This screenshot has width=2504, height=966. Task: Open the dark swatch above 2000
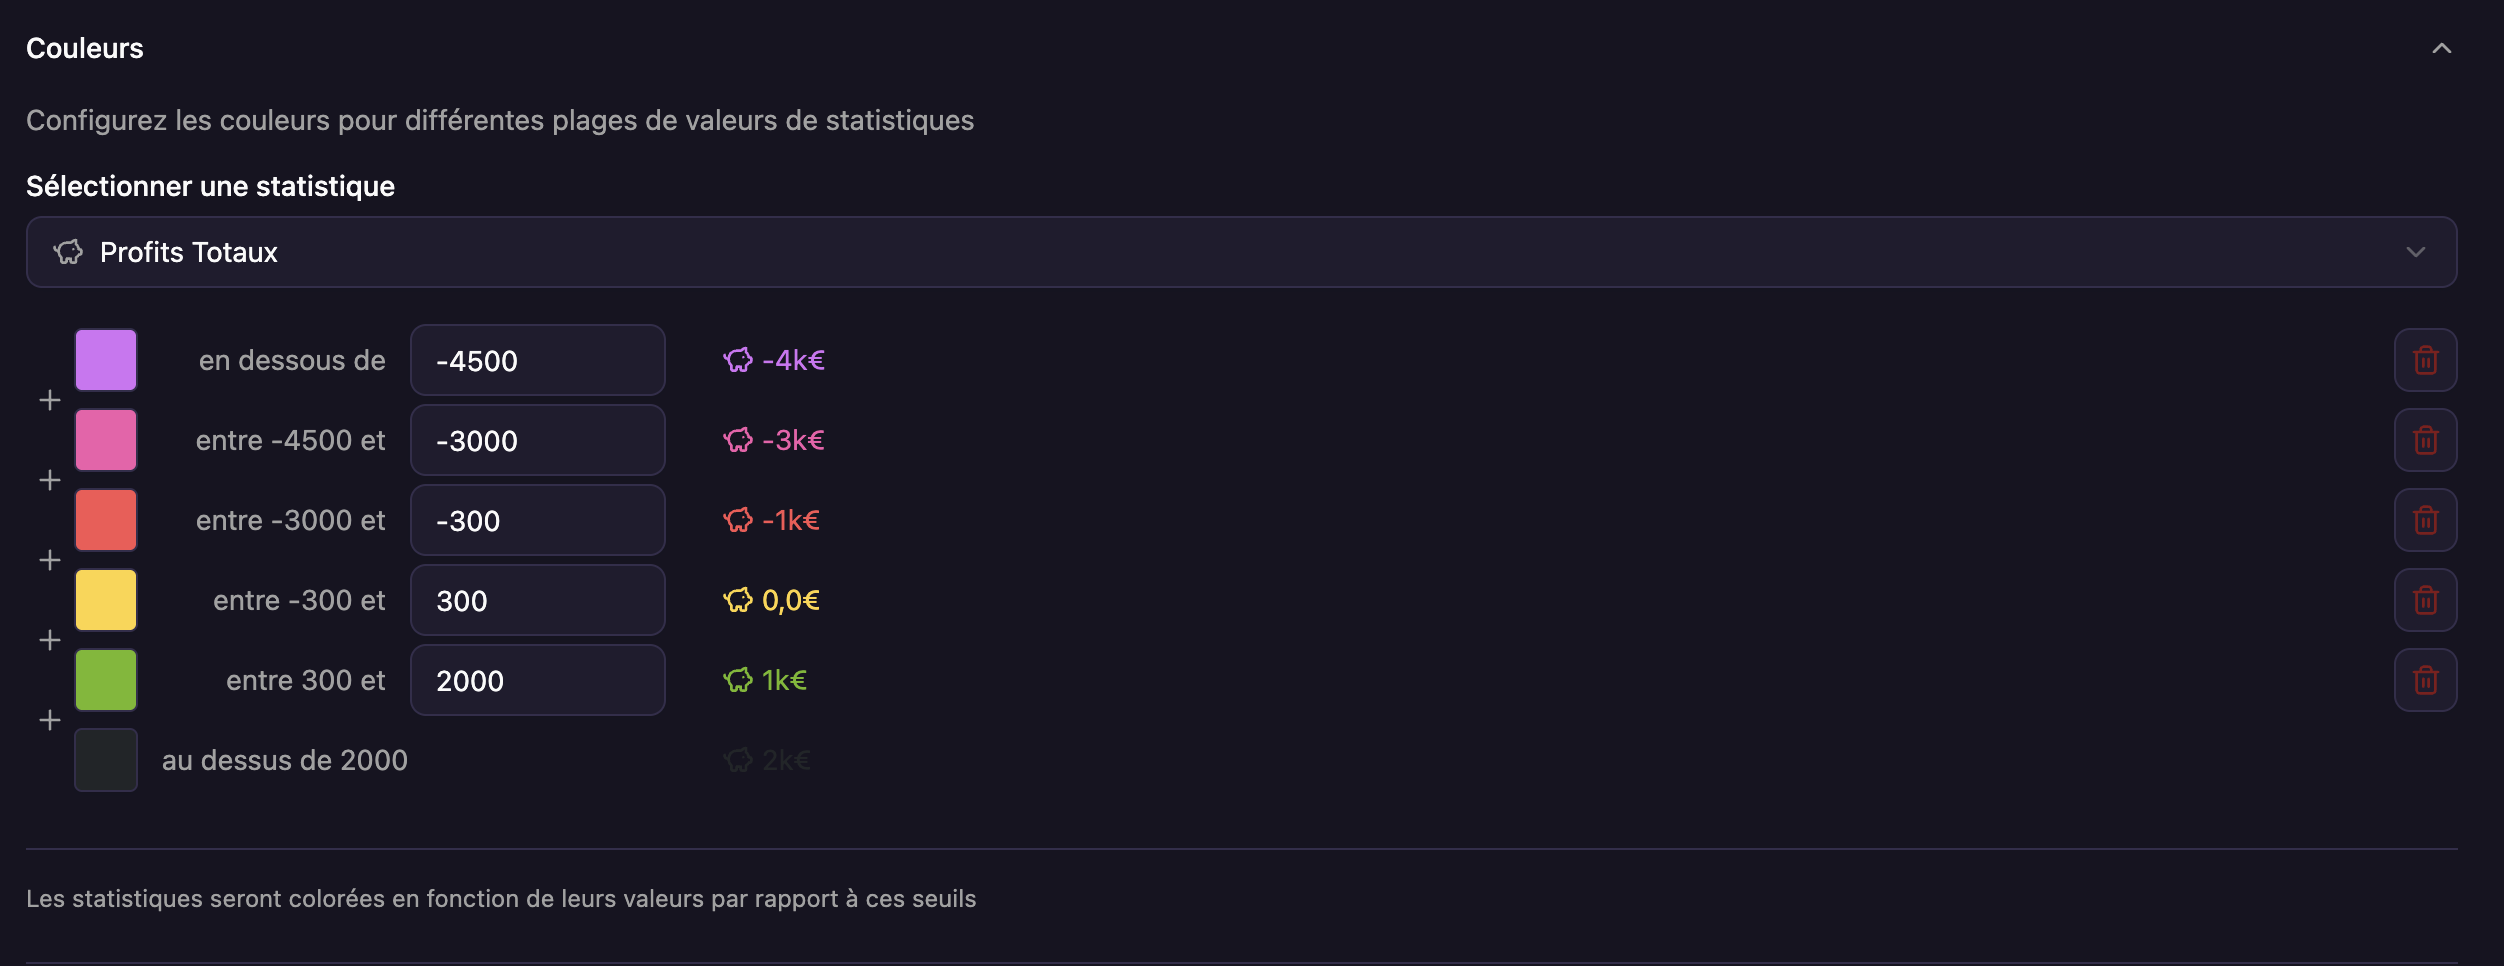[106, 760]
